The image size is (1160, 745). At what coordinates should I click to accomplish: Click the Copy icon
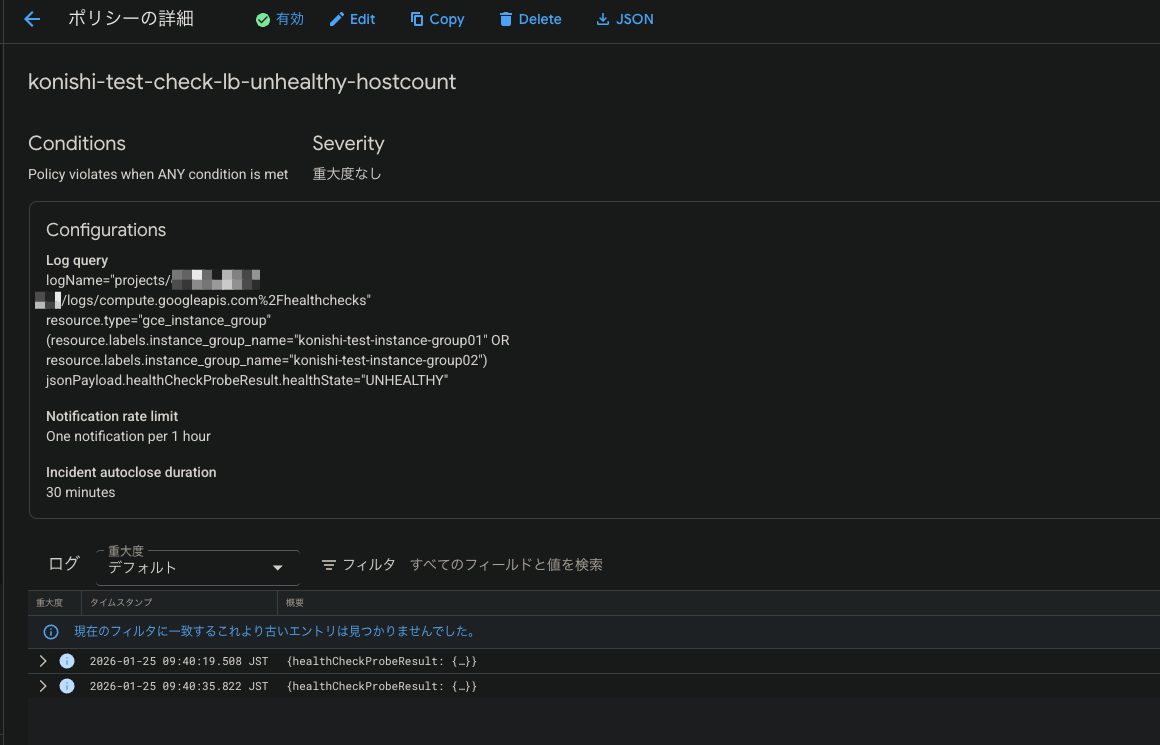(x=417, y=19)
